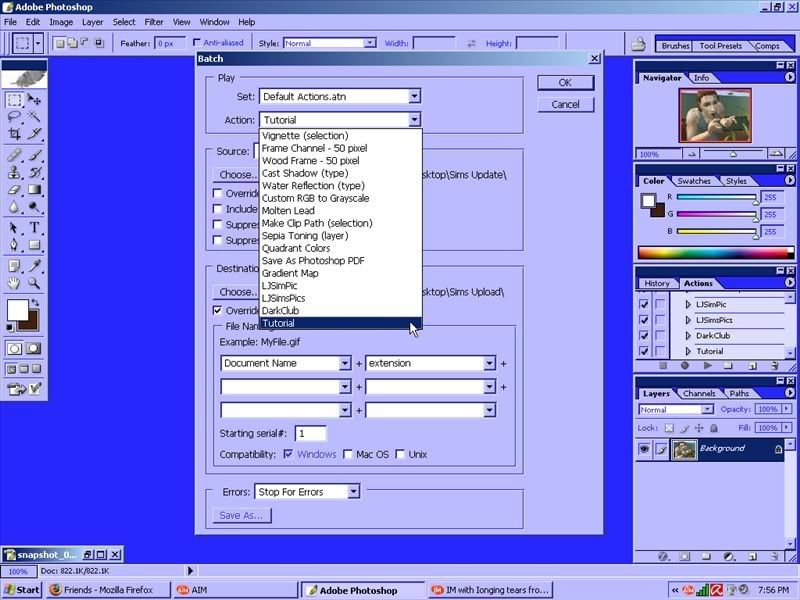
Task: Toggle checkmark for DarkClub action
Action: tap(644, 335)
